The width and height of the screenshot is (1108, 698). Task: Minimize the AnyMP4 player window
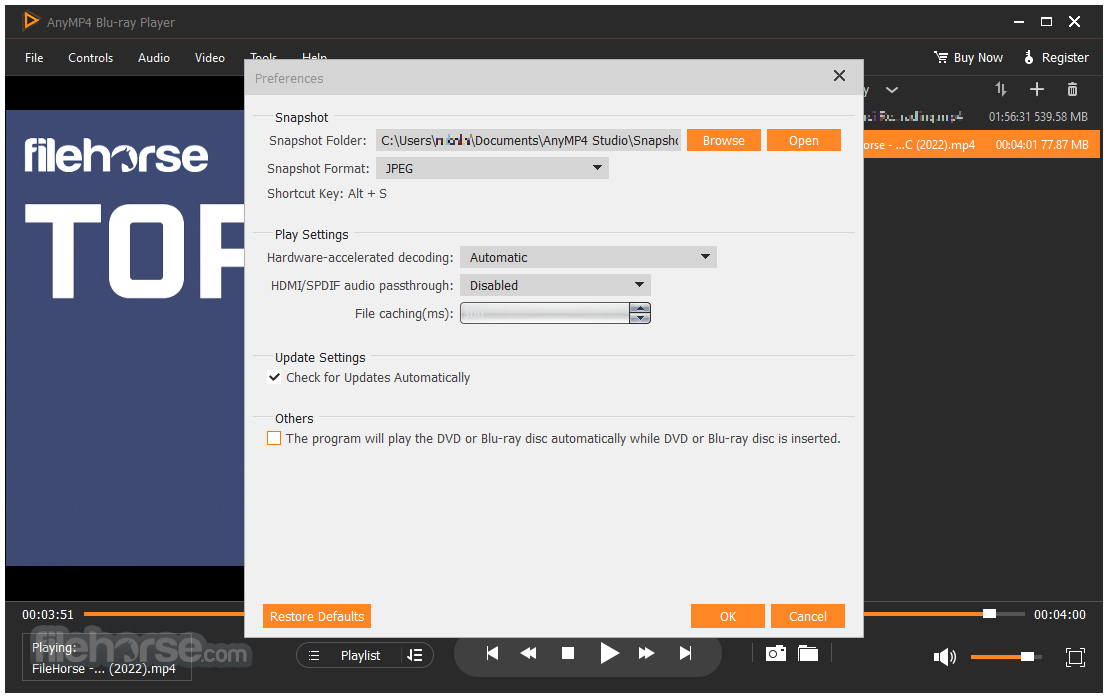tap(1019, 22)
